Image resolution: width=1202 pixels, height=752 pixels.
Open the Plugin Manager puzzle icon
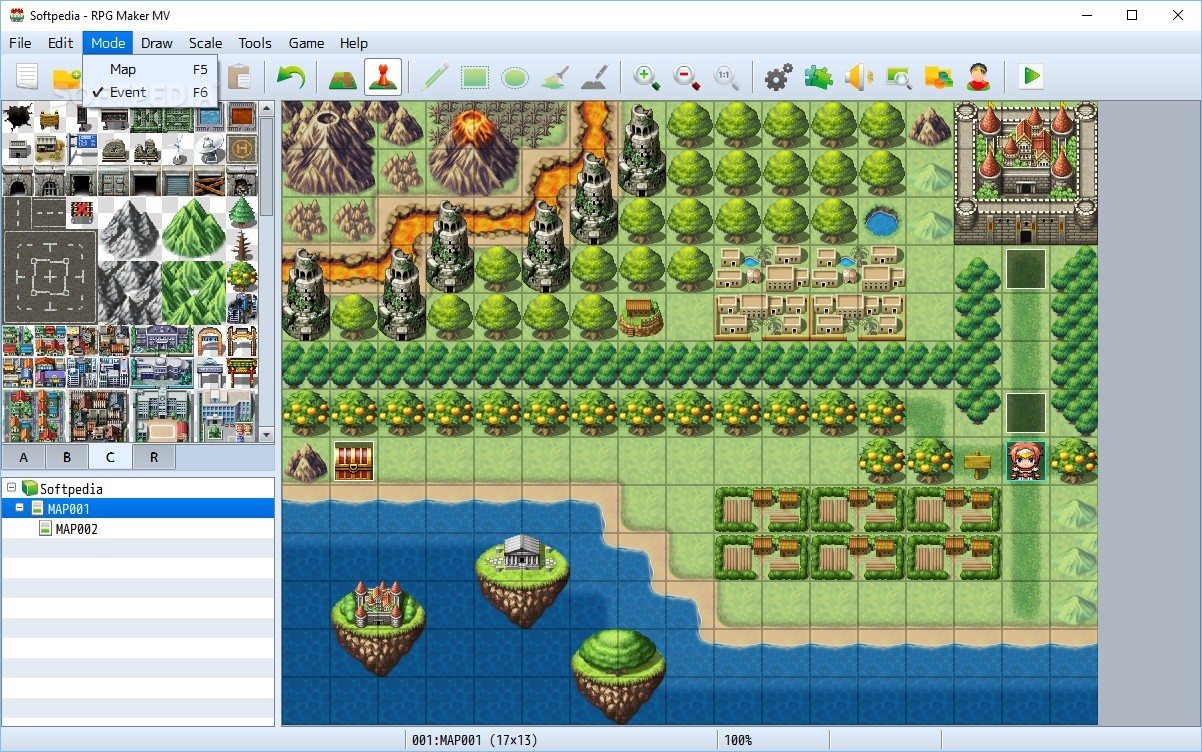[x=818, y=77]
